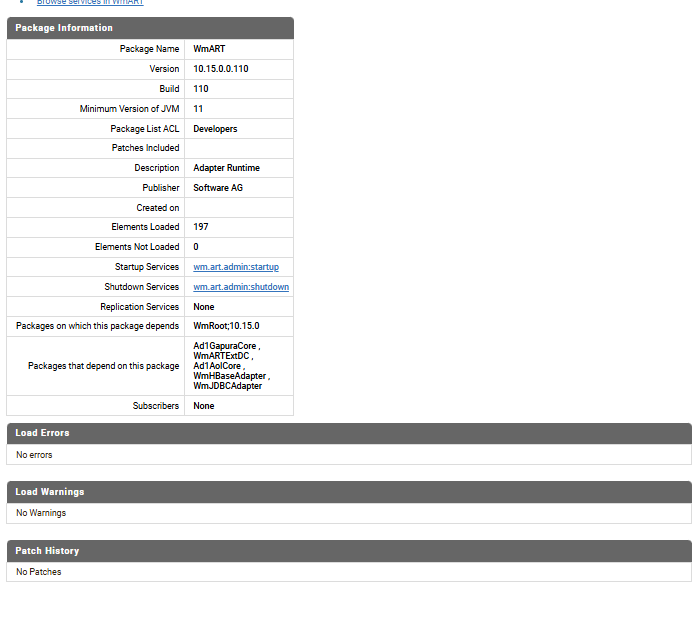Click the Packages that depend on this package label
This screenshot has height=621, width=699.
point(103,366)
